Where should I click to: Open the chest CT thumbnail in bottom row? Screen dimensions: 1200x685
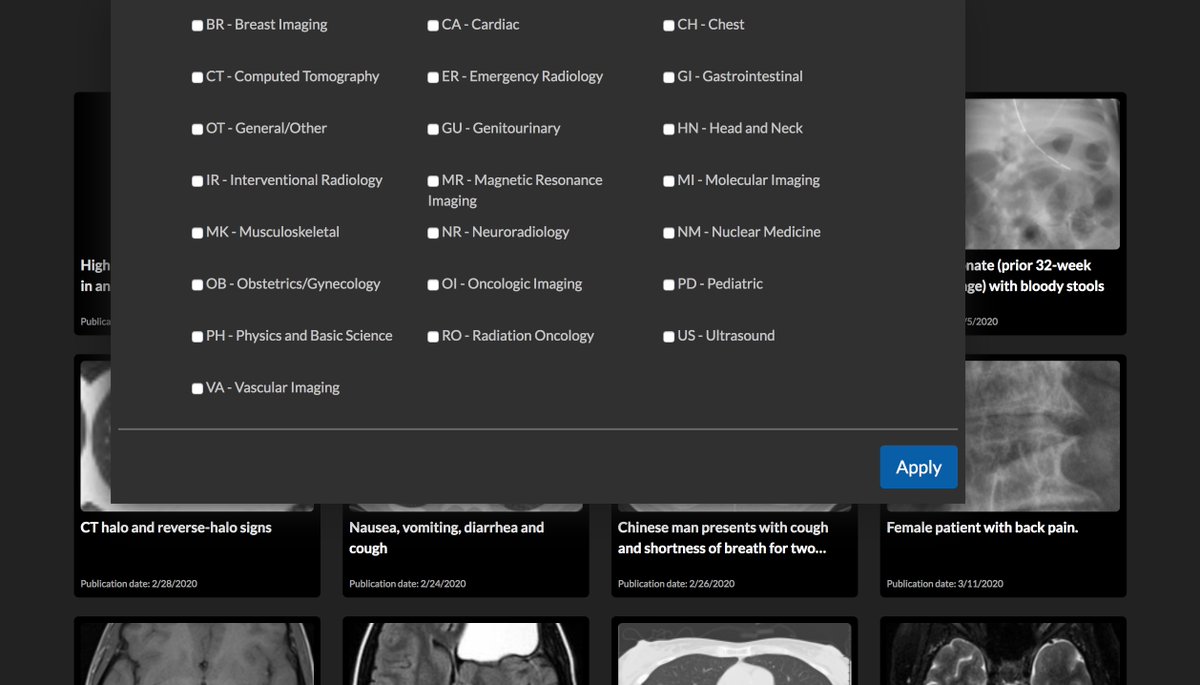tap(735, 654)
